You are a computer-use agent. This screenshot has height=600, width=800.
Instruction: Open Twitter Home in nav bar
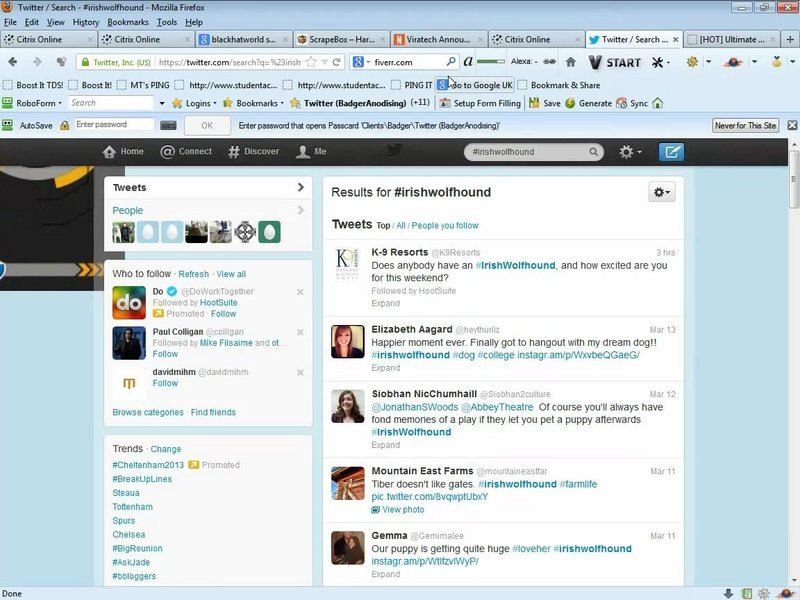coord(123,152)
